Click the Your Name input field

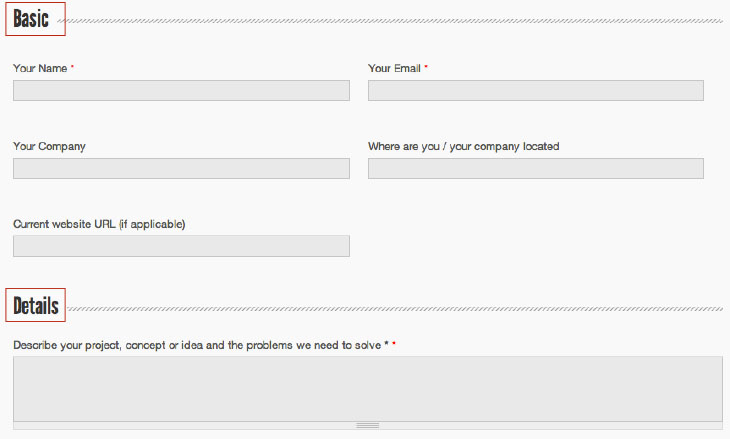click(x=181, y=91)
